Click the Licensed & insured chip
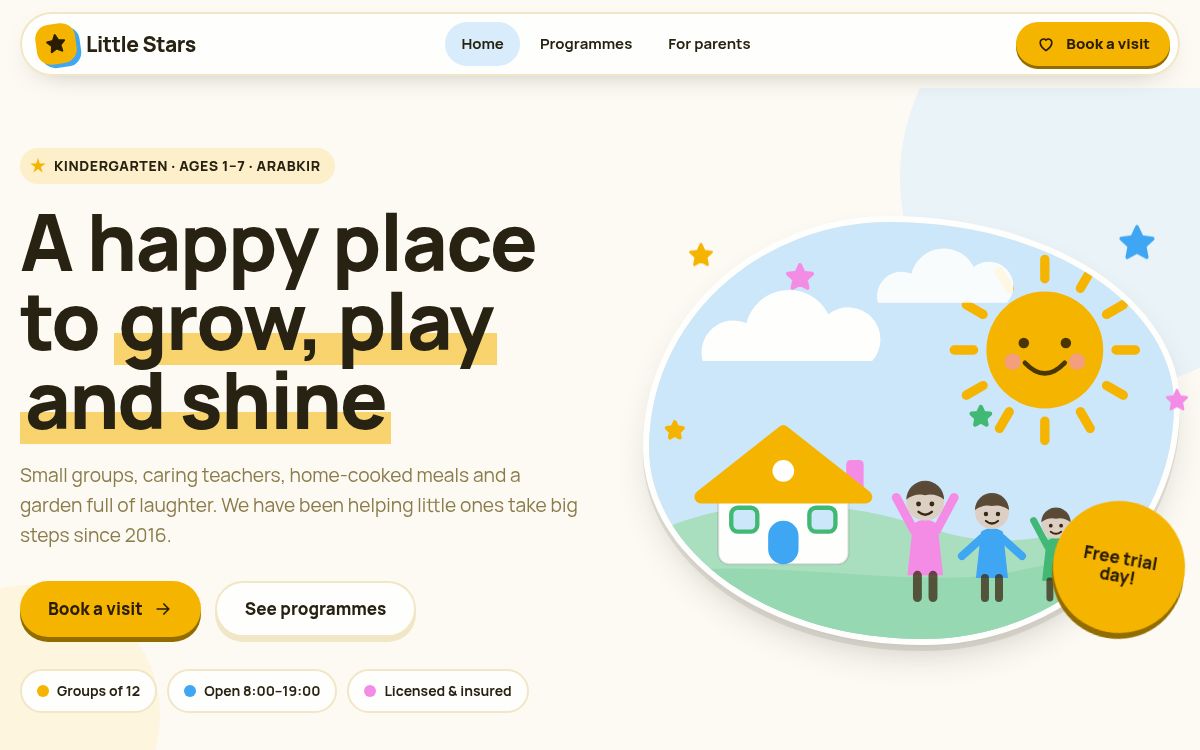This screenshot has width=1200, height=750. [x=438, y=691]
